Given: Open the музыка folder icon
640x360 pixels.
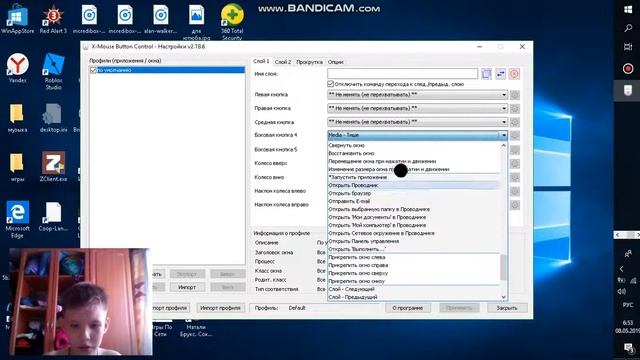Looking at the screenshot, I should coord(17,118).
